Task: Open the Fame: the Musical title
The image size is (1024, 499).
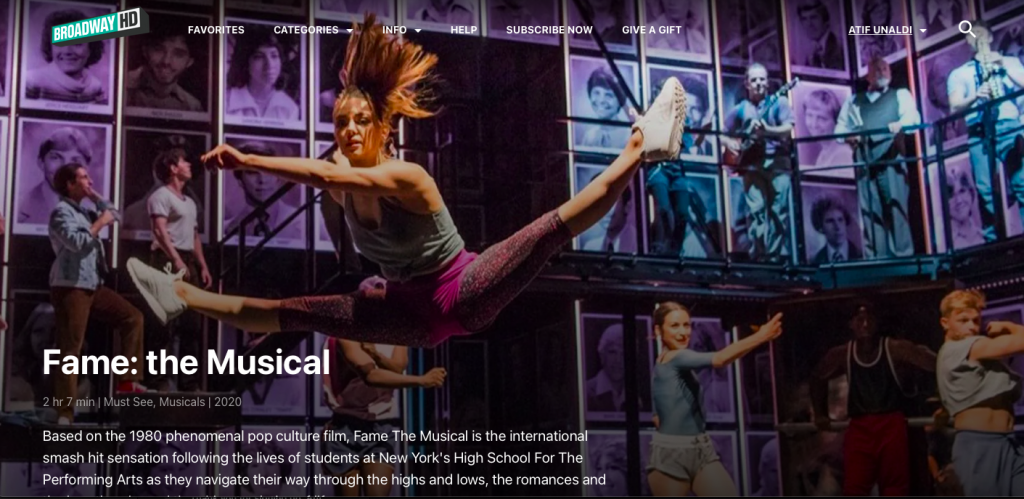Action: pyautogui.click(x=186, y=362)
